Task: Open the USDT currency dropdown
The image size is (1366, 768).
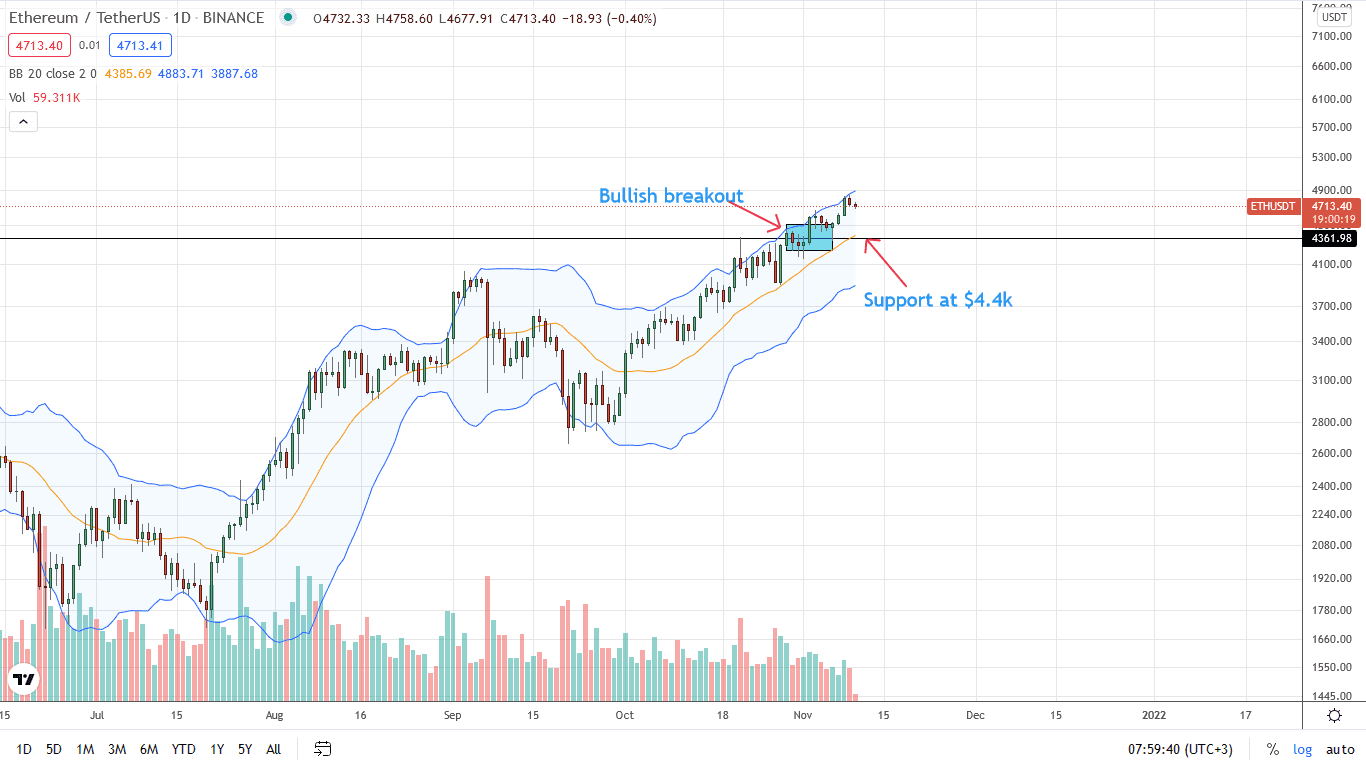Action: [x=1333, y=16]
